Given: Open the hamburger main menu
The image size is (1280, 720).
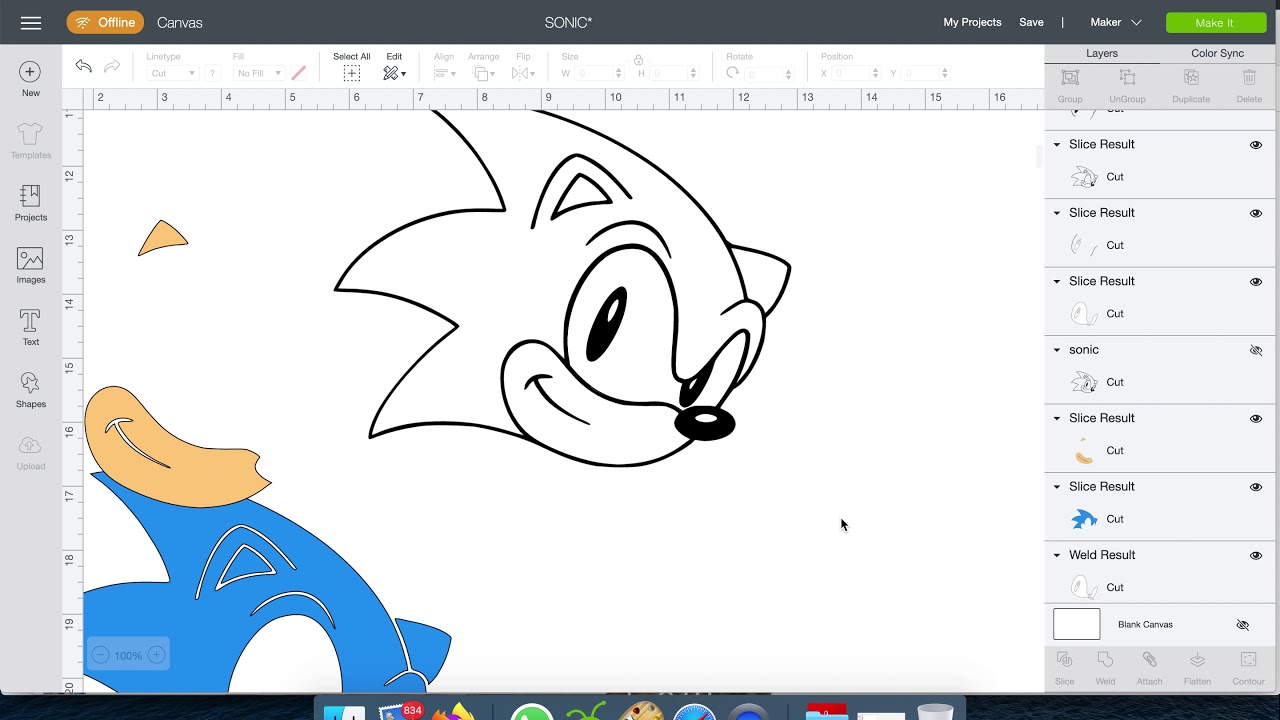Looking at the screenshot, I should pos(31,22).
